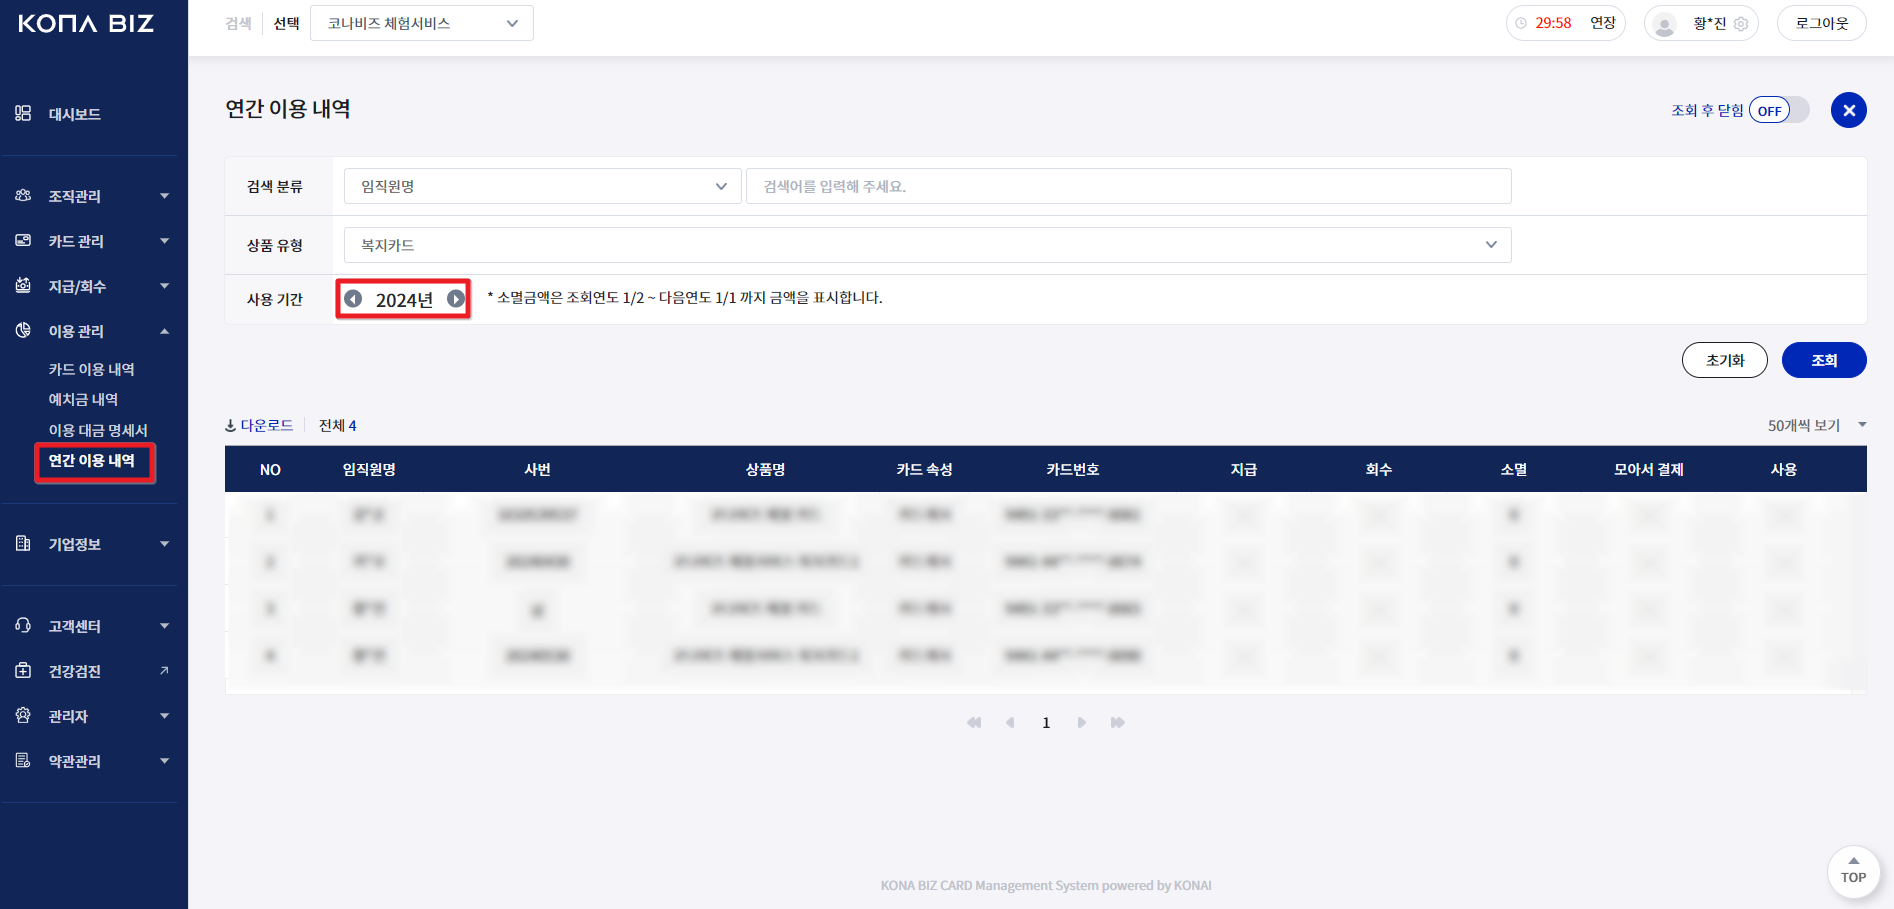Expand the 관리자 menu arrow

click(x=165, y=716)
